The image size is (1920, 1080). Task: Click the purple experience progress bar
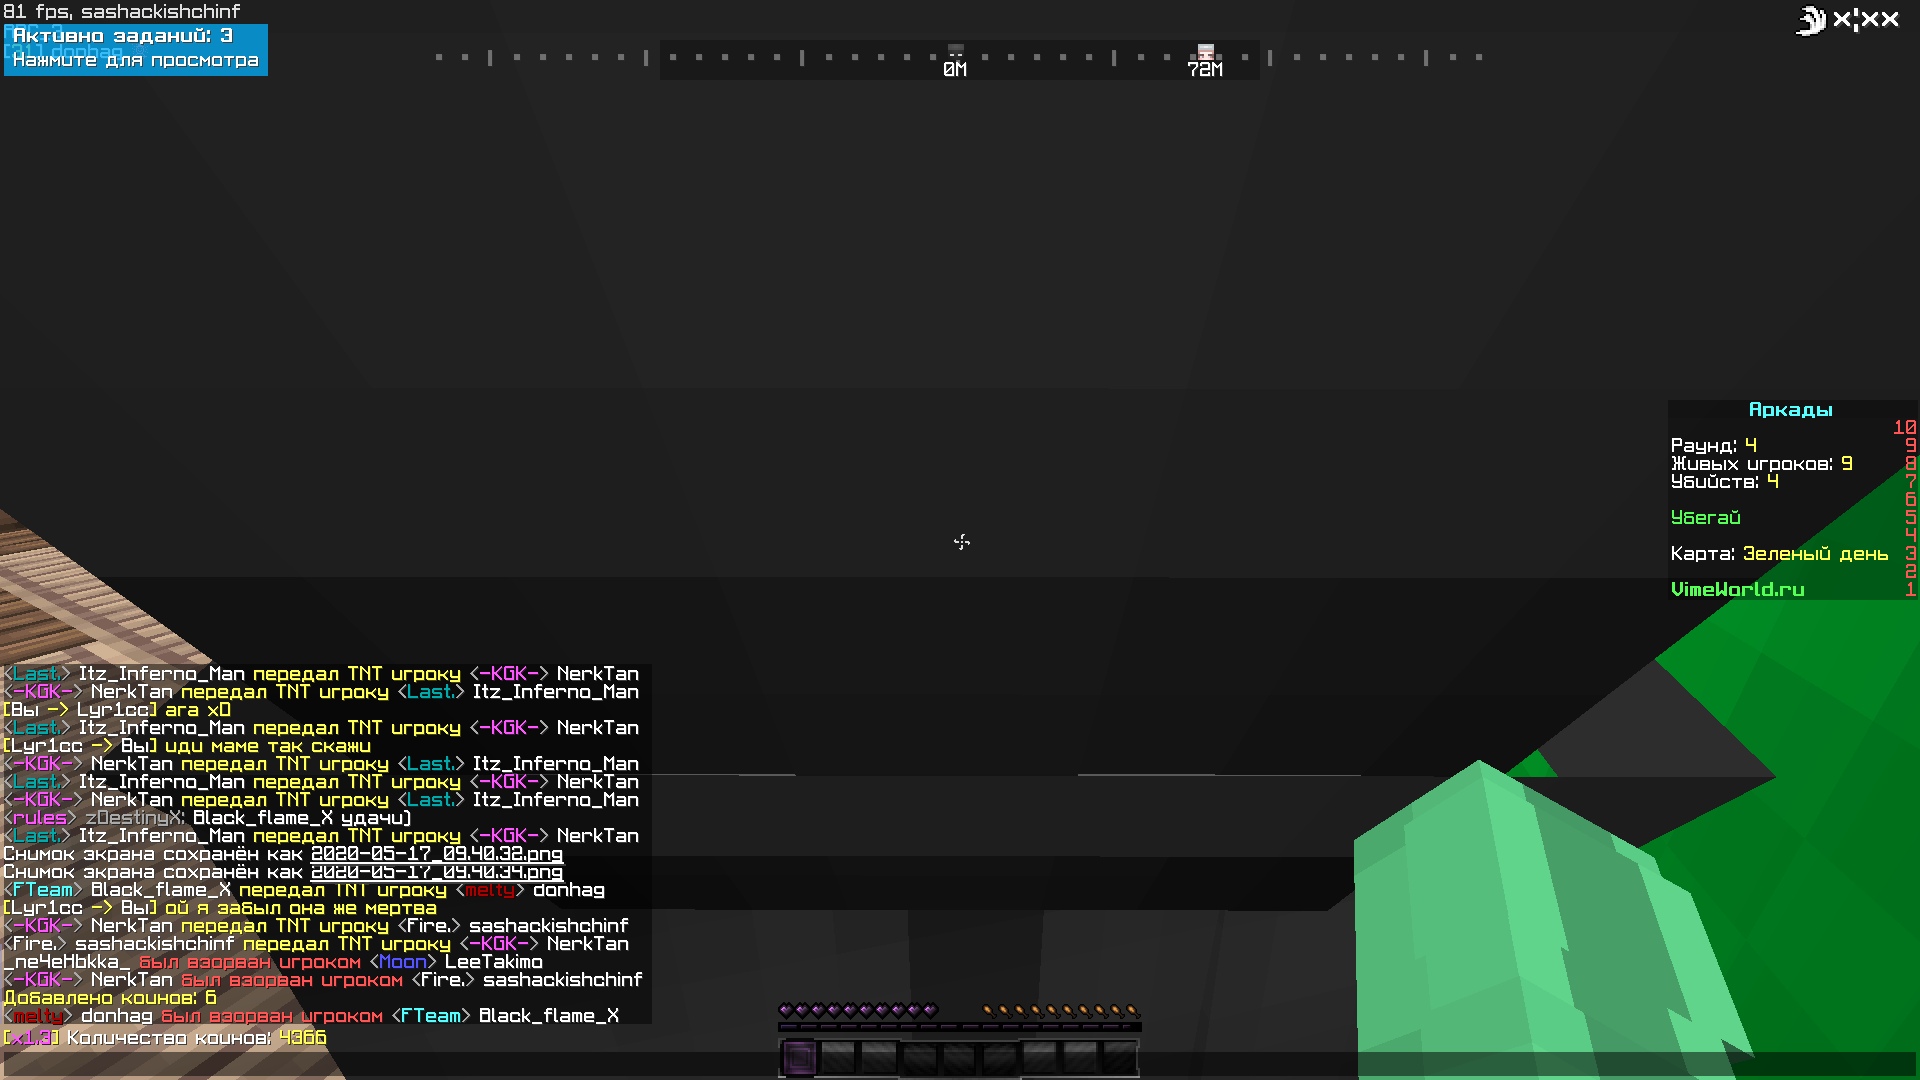959,1027
